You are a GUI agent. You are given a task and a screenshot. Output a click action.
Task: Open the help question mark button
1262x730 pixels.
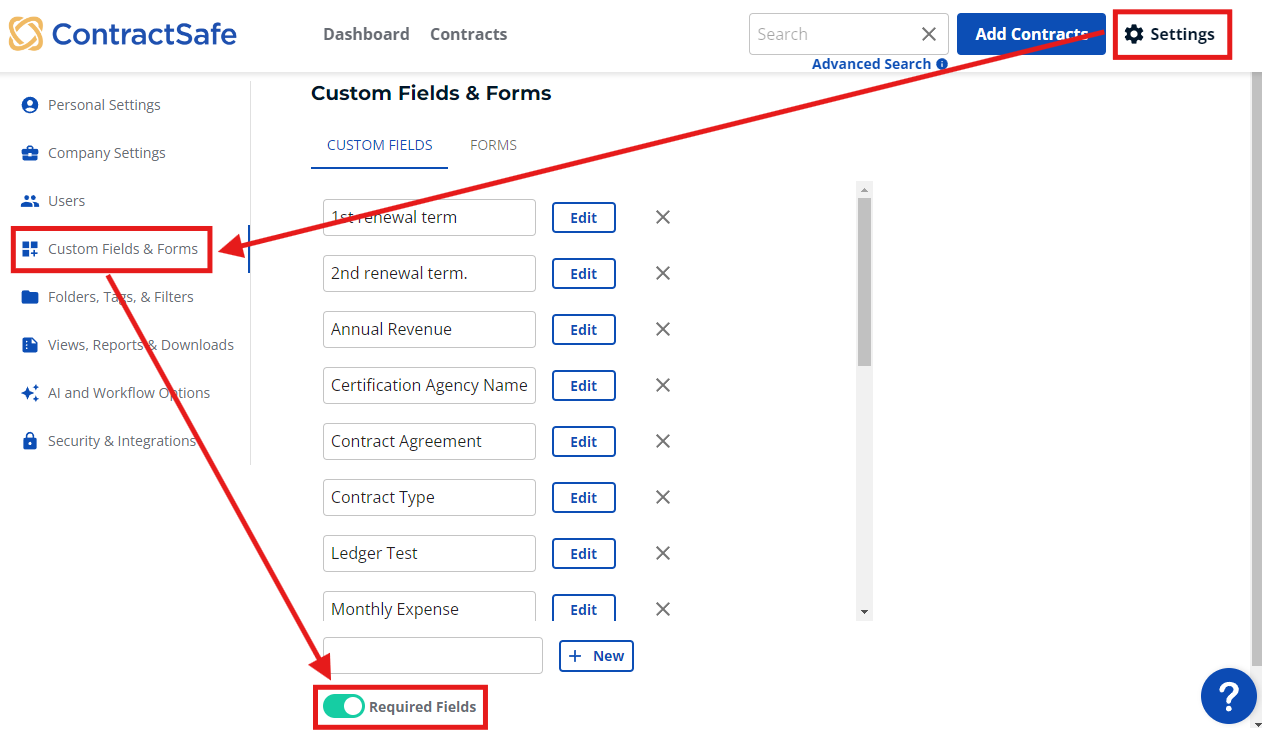tap(1228, 696)
